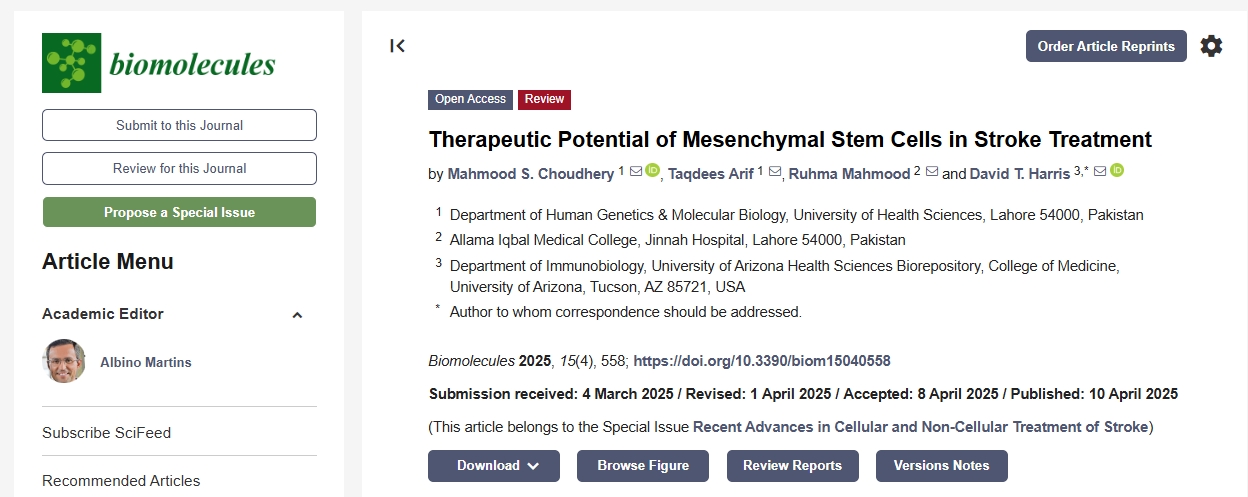Collapse the left sidebar with arrow icon

point(398,46)
